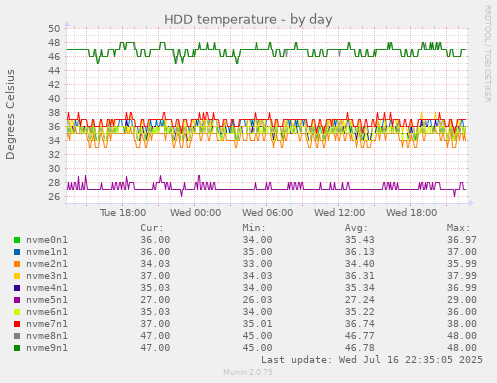Click the 'Min:' column header
Viewport: 497px width, 383px height.
254,228
